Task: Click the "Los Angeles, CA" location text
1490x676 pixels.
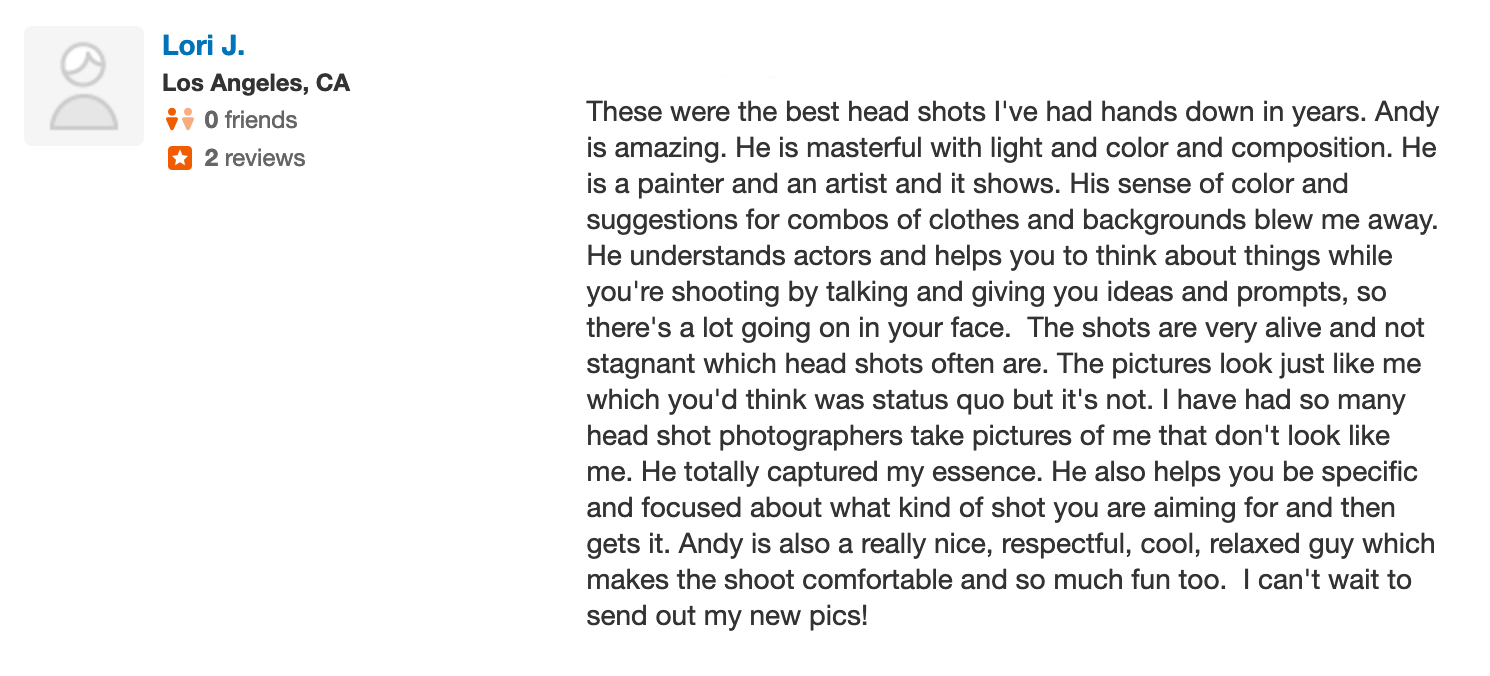Action: [x=256, y=83]
